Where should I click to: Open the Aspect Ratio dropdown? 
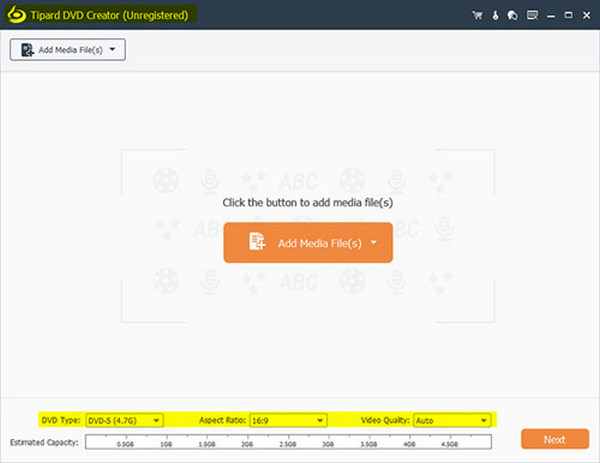[x=288, y=420]
